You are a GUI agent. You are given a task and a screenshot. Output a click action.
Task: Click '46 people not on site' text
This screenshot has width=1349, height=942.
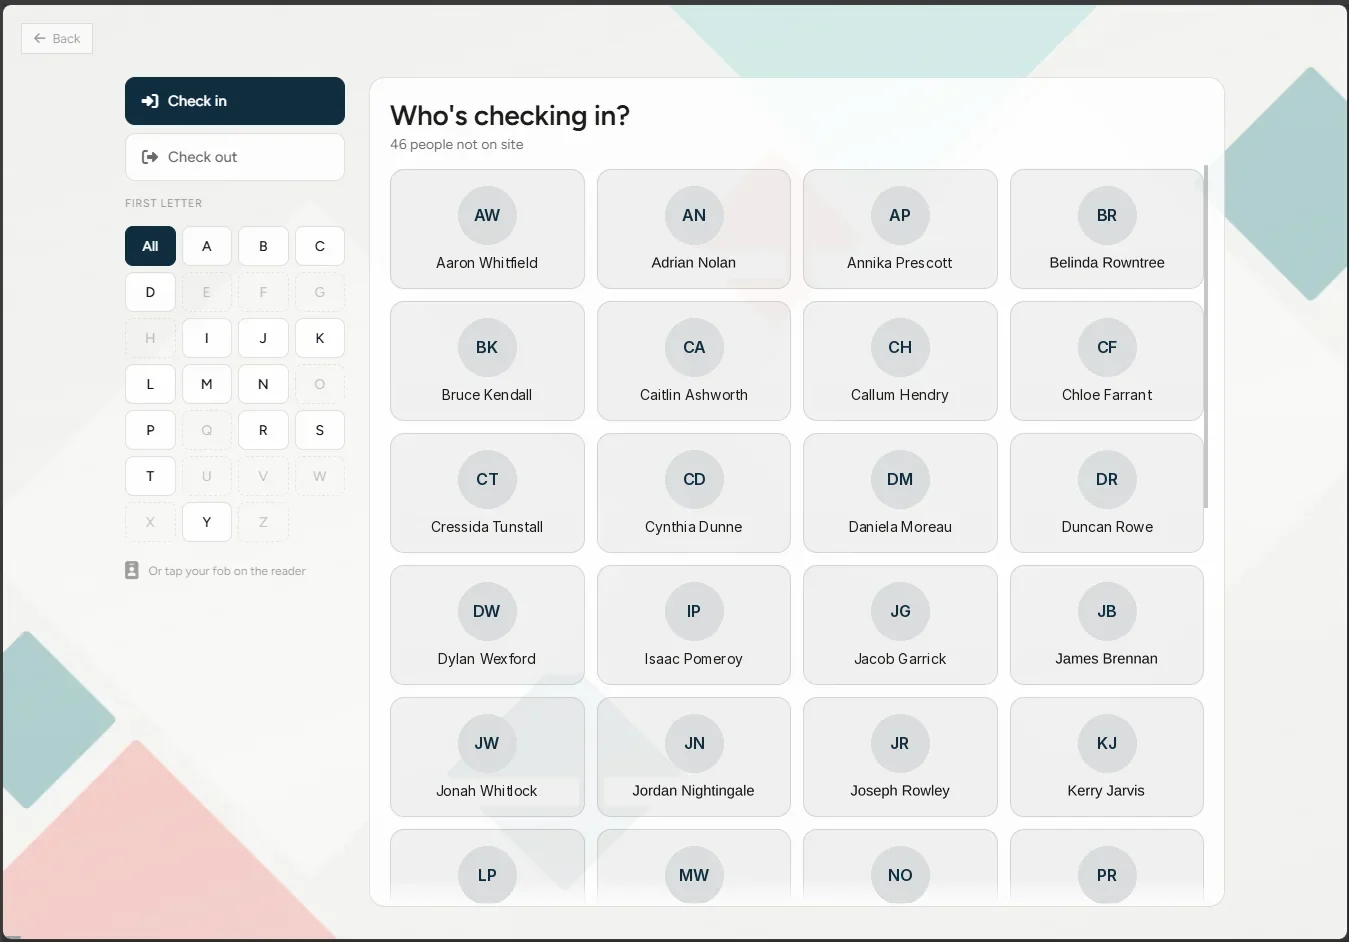pos(457,144)
